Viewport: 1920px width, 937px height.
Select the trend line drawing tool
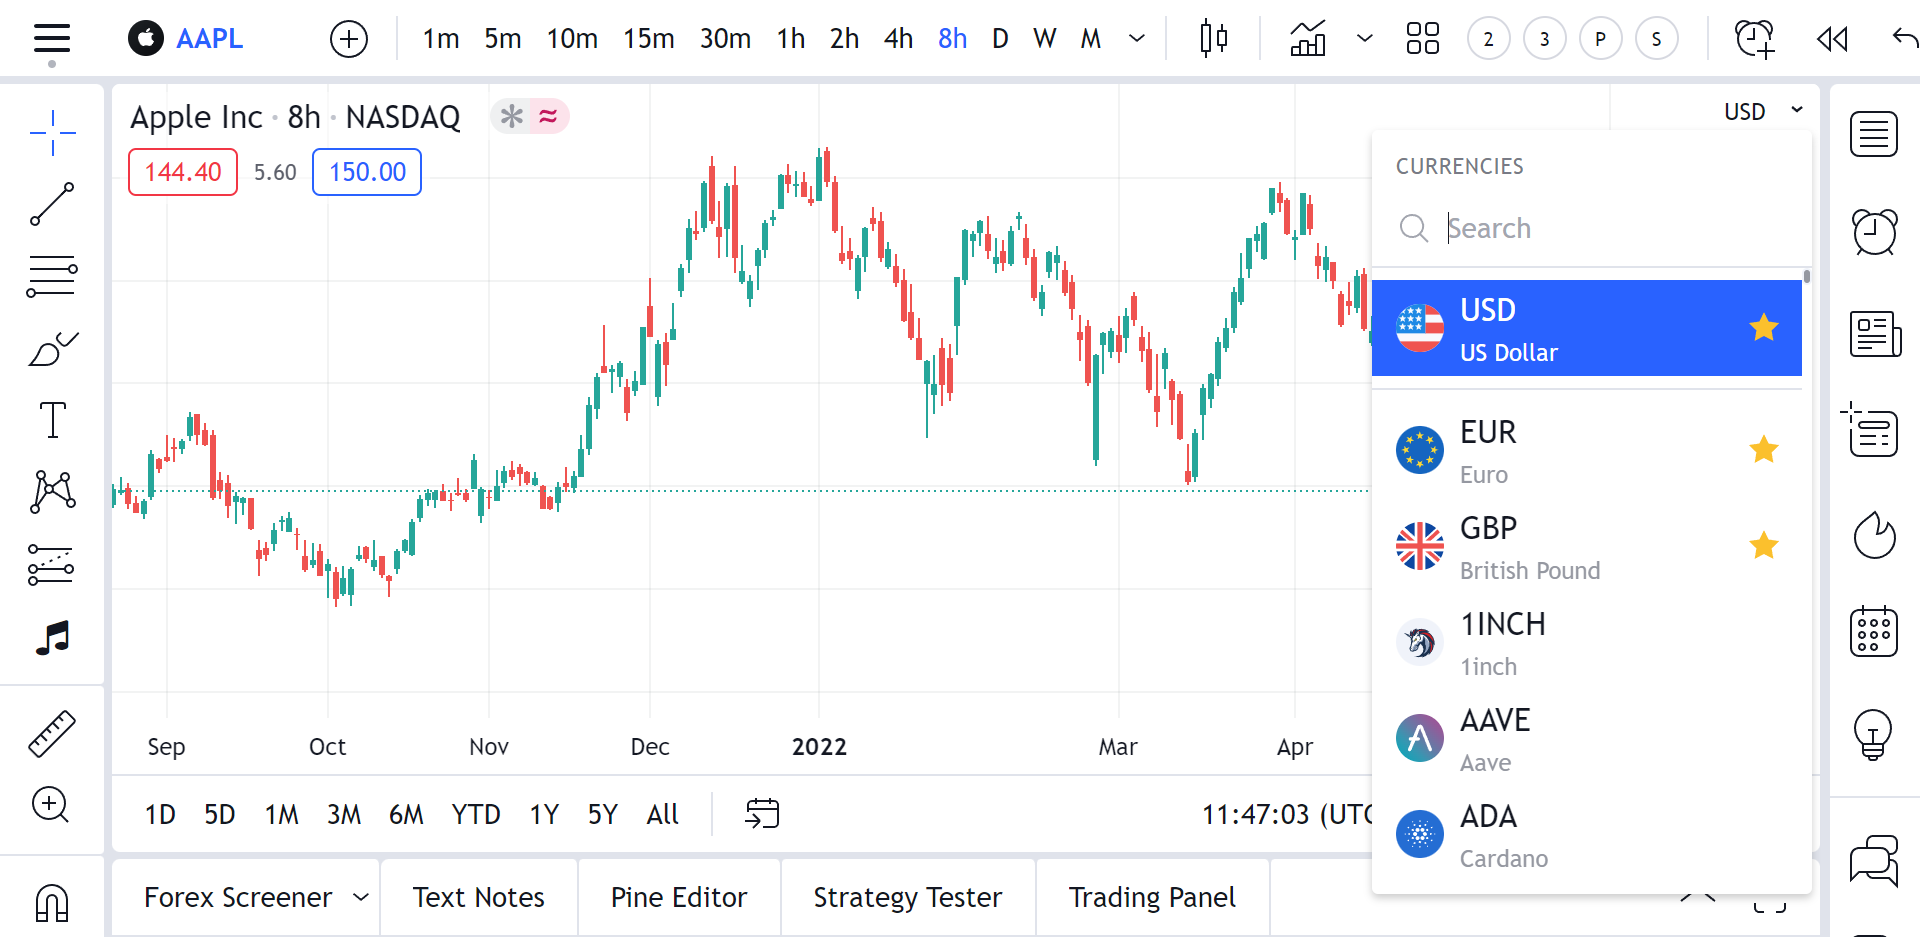(52, 204)
